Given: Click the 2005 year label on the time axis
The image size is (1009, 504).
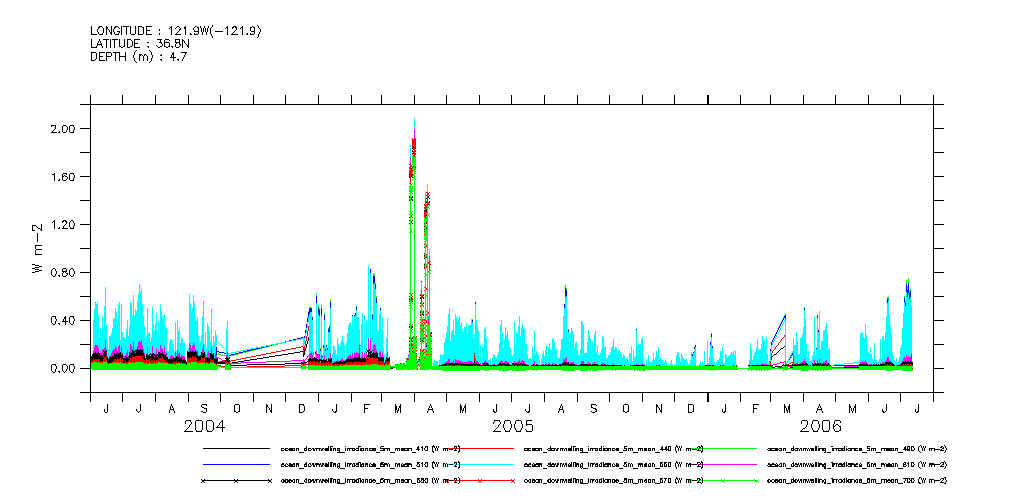Looking at the screenshot, I should [x=512, y=427].
